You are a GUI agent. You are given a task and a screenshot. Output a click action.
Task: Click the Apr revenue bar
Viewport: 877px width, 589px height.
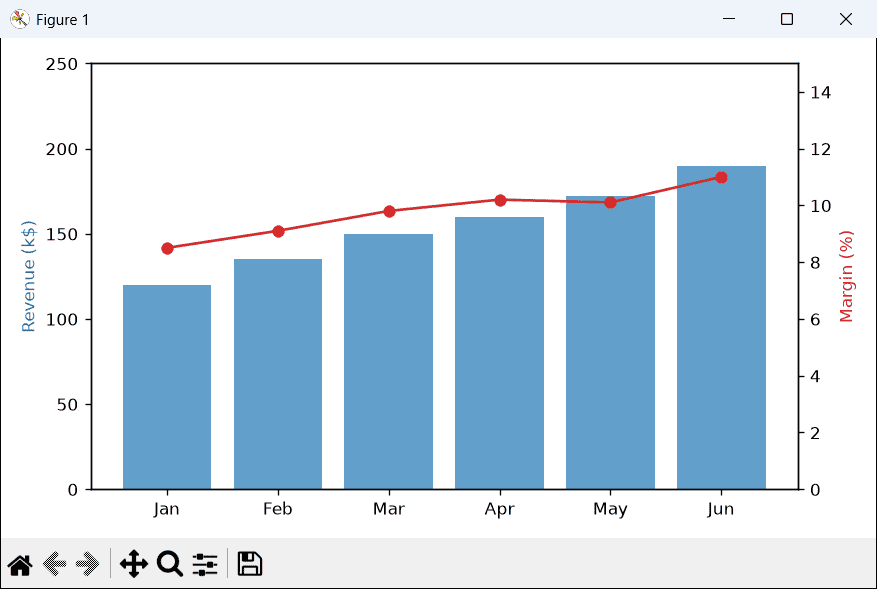tap(499, 353)
